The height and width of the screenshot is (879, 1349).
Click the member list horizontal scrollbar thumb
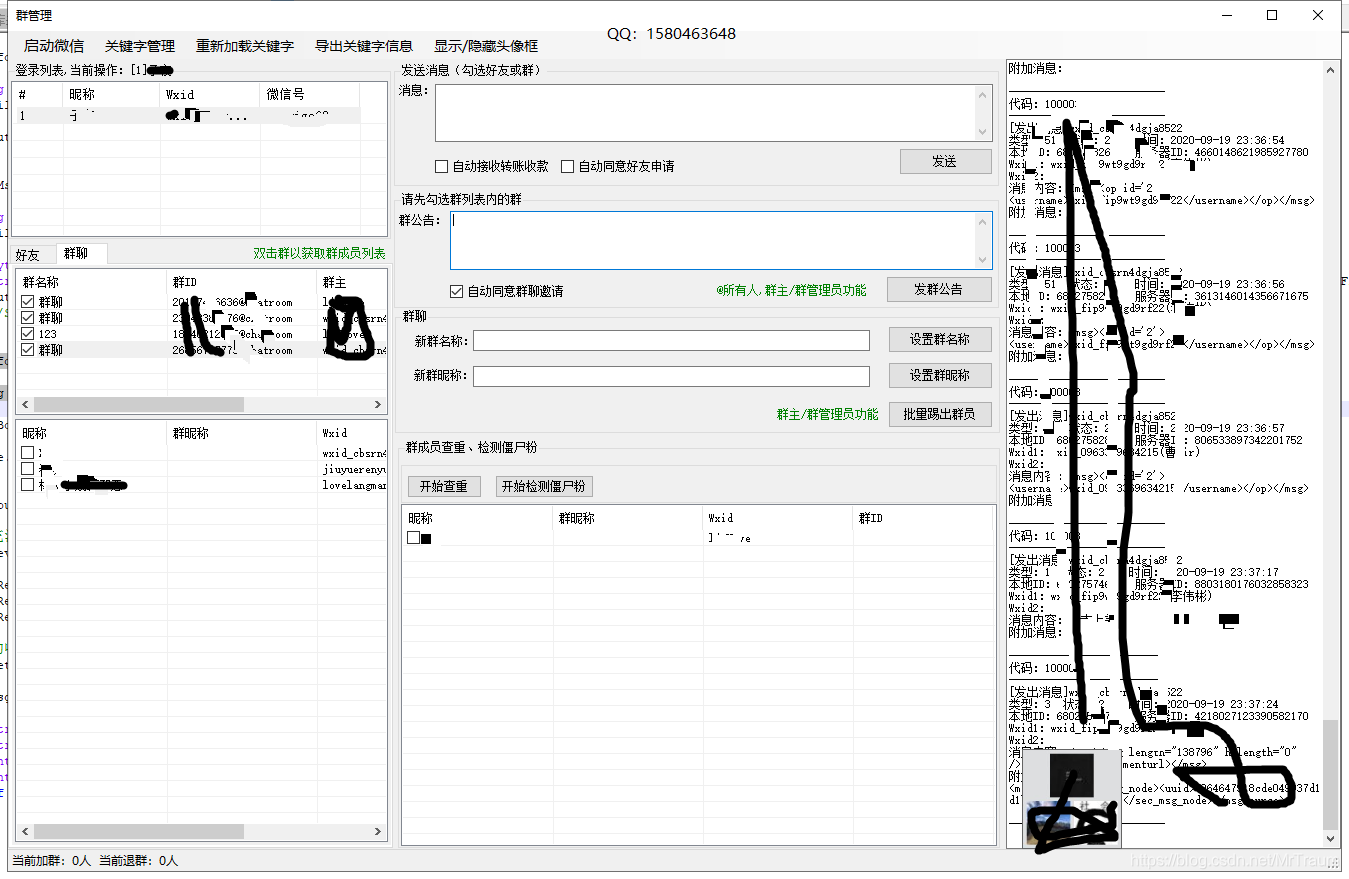click(x=139, y=831)
